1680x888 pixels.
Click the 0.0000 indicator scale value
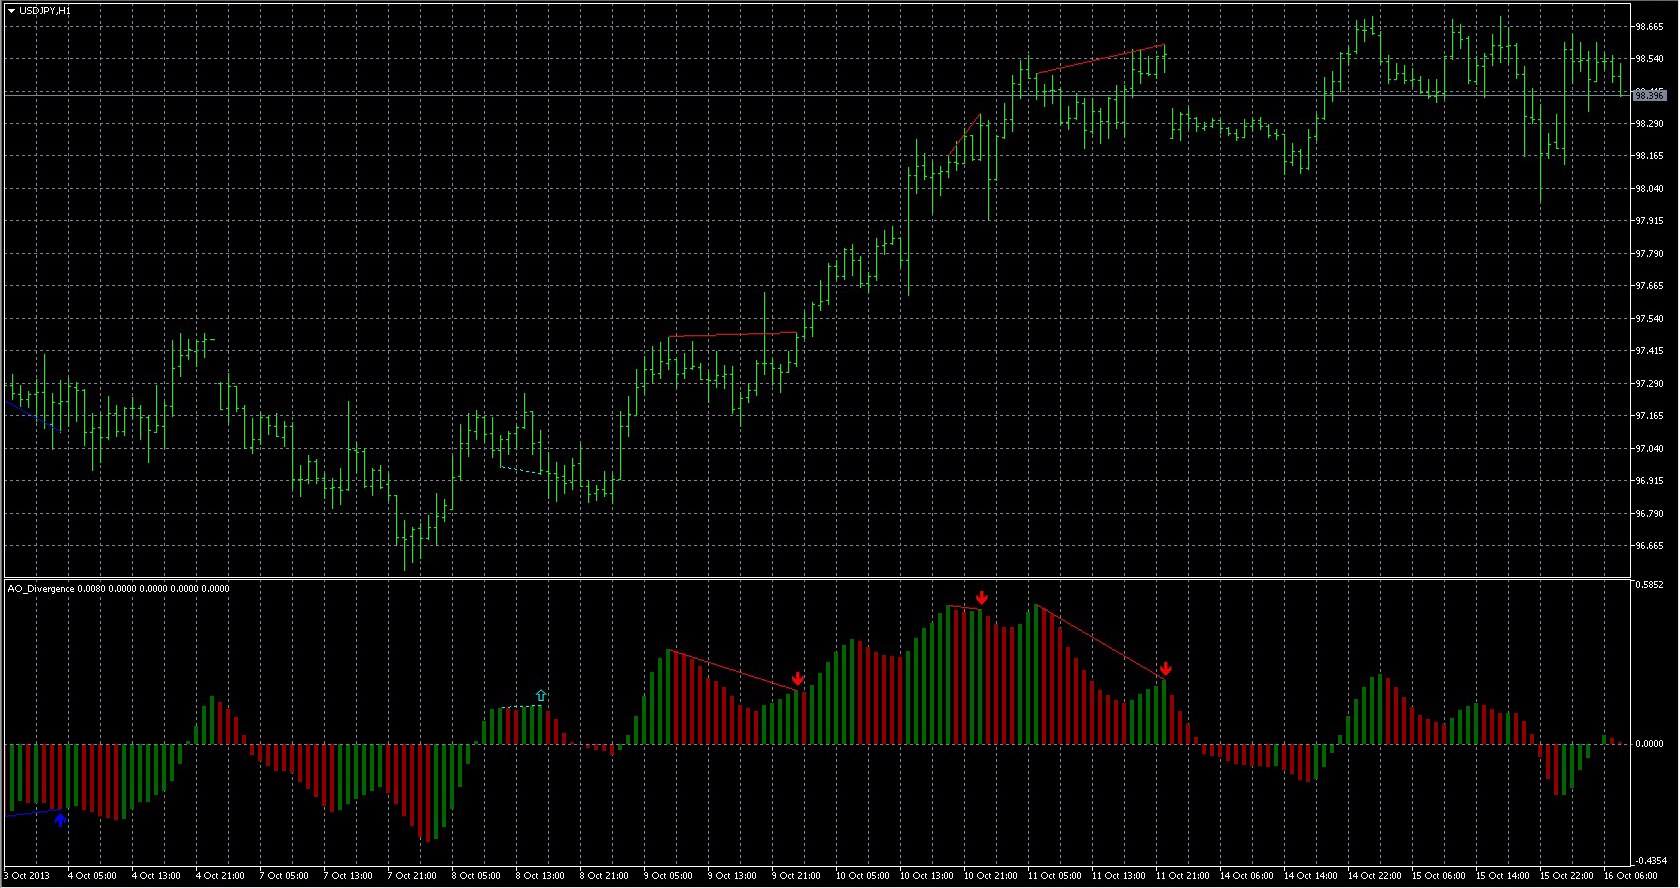coord(1649,744)
